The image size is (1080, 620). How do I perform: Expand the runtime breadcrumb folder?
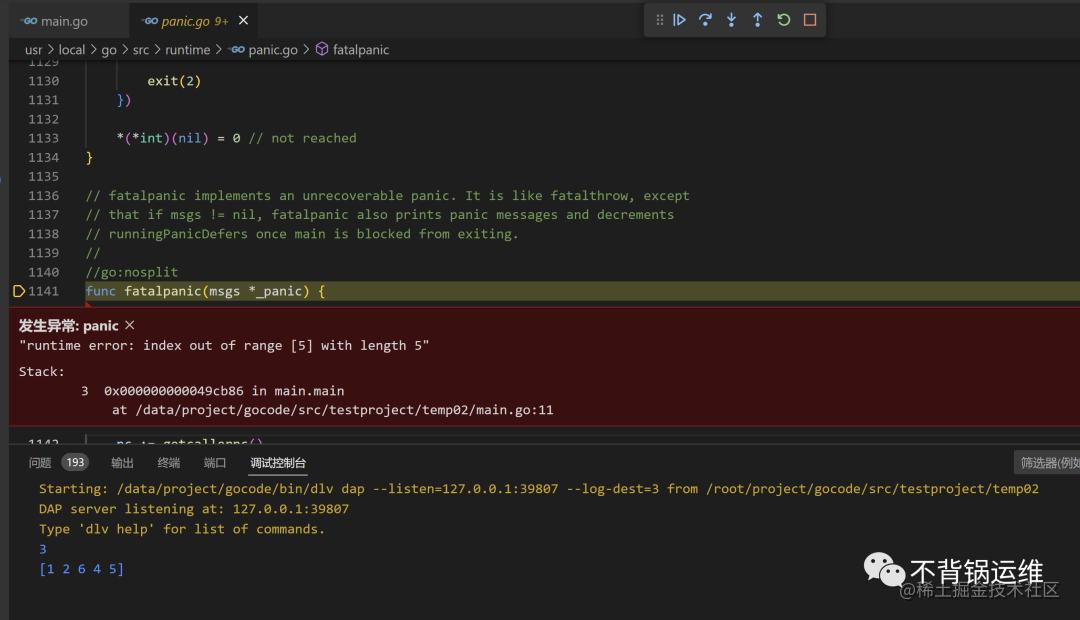[187, 50]
